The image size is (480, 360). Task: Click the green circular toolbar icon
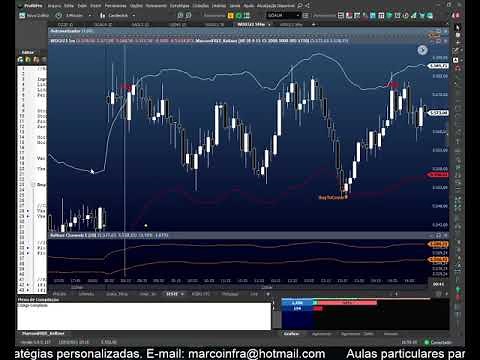pos(239,15)
